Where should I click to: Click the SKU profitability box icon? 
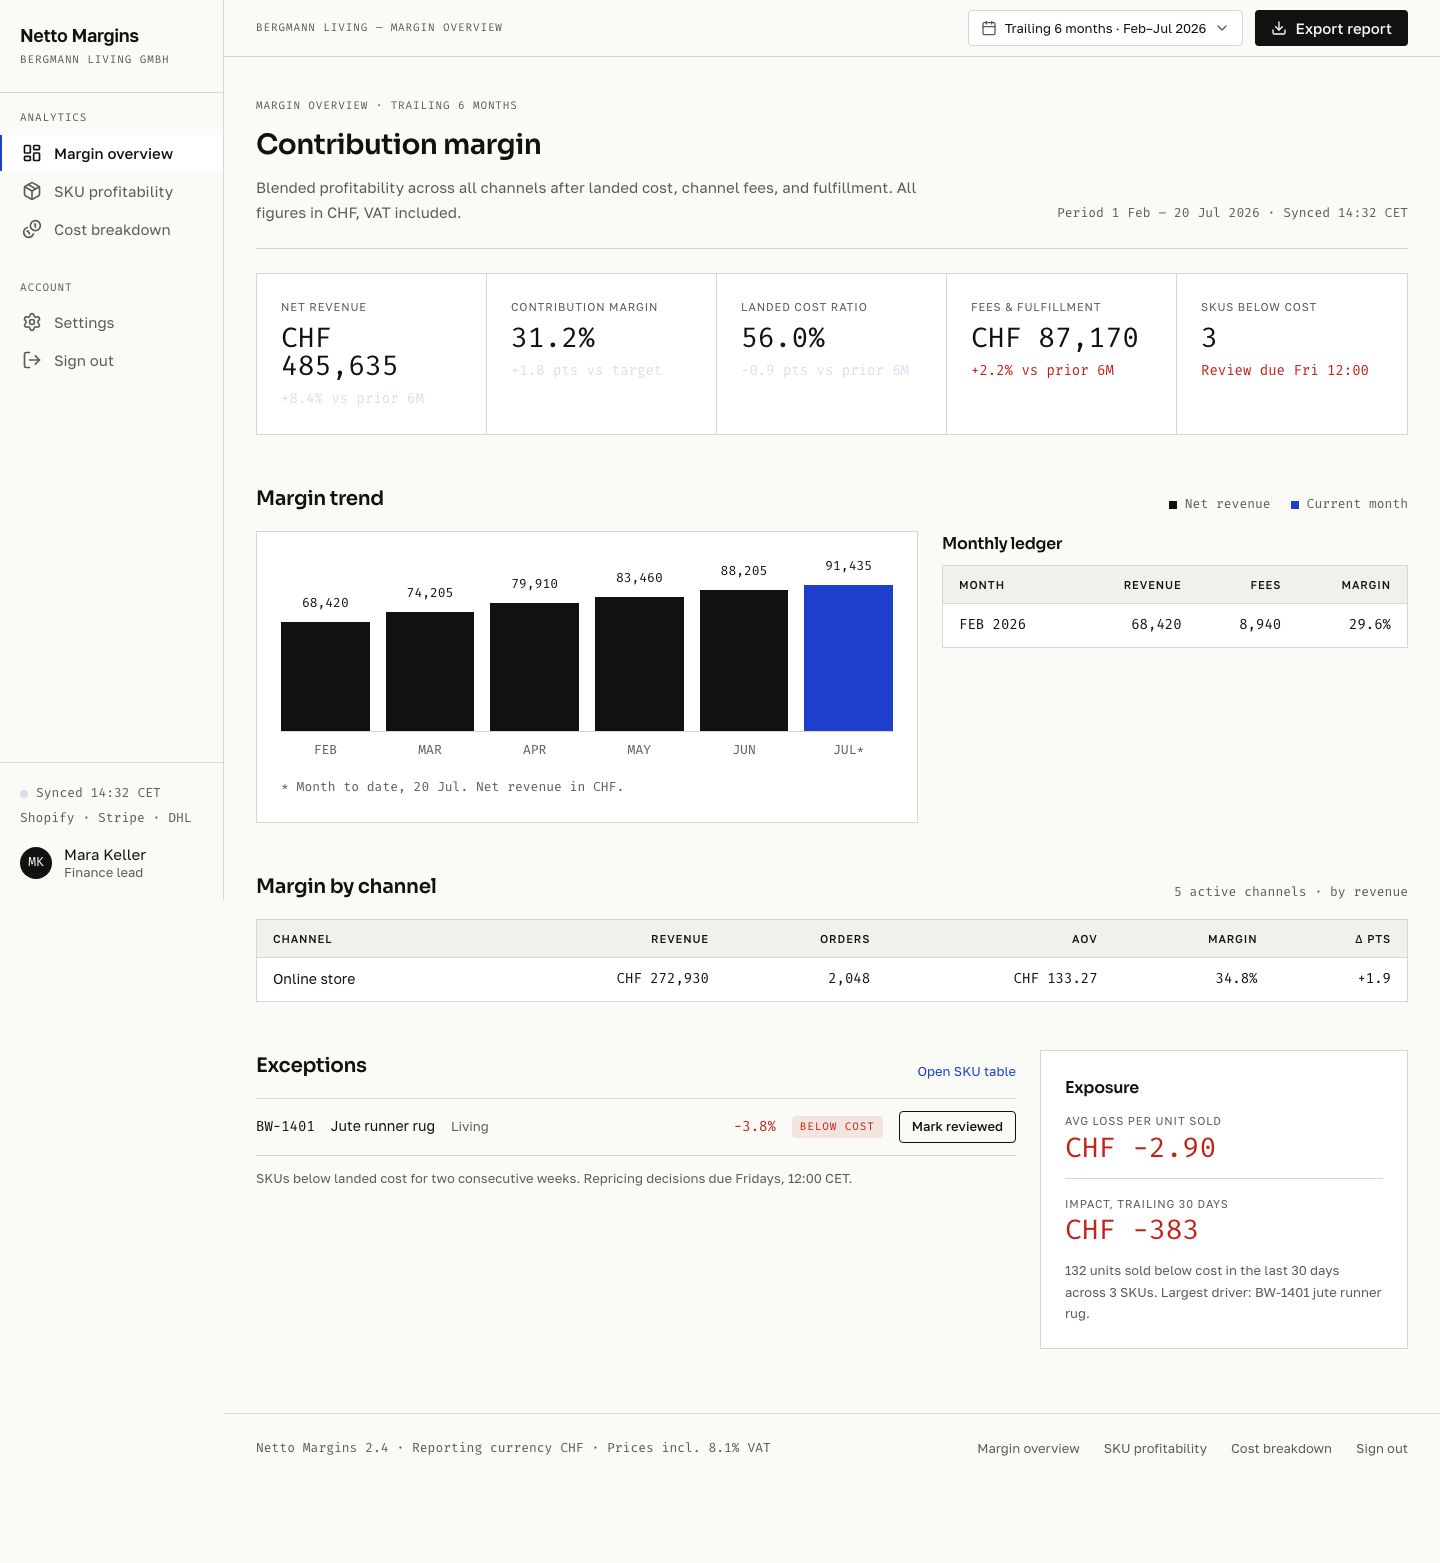32,191
